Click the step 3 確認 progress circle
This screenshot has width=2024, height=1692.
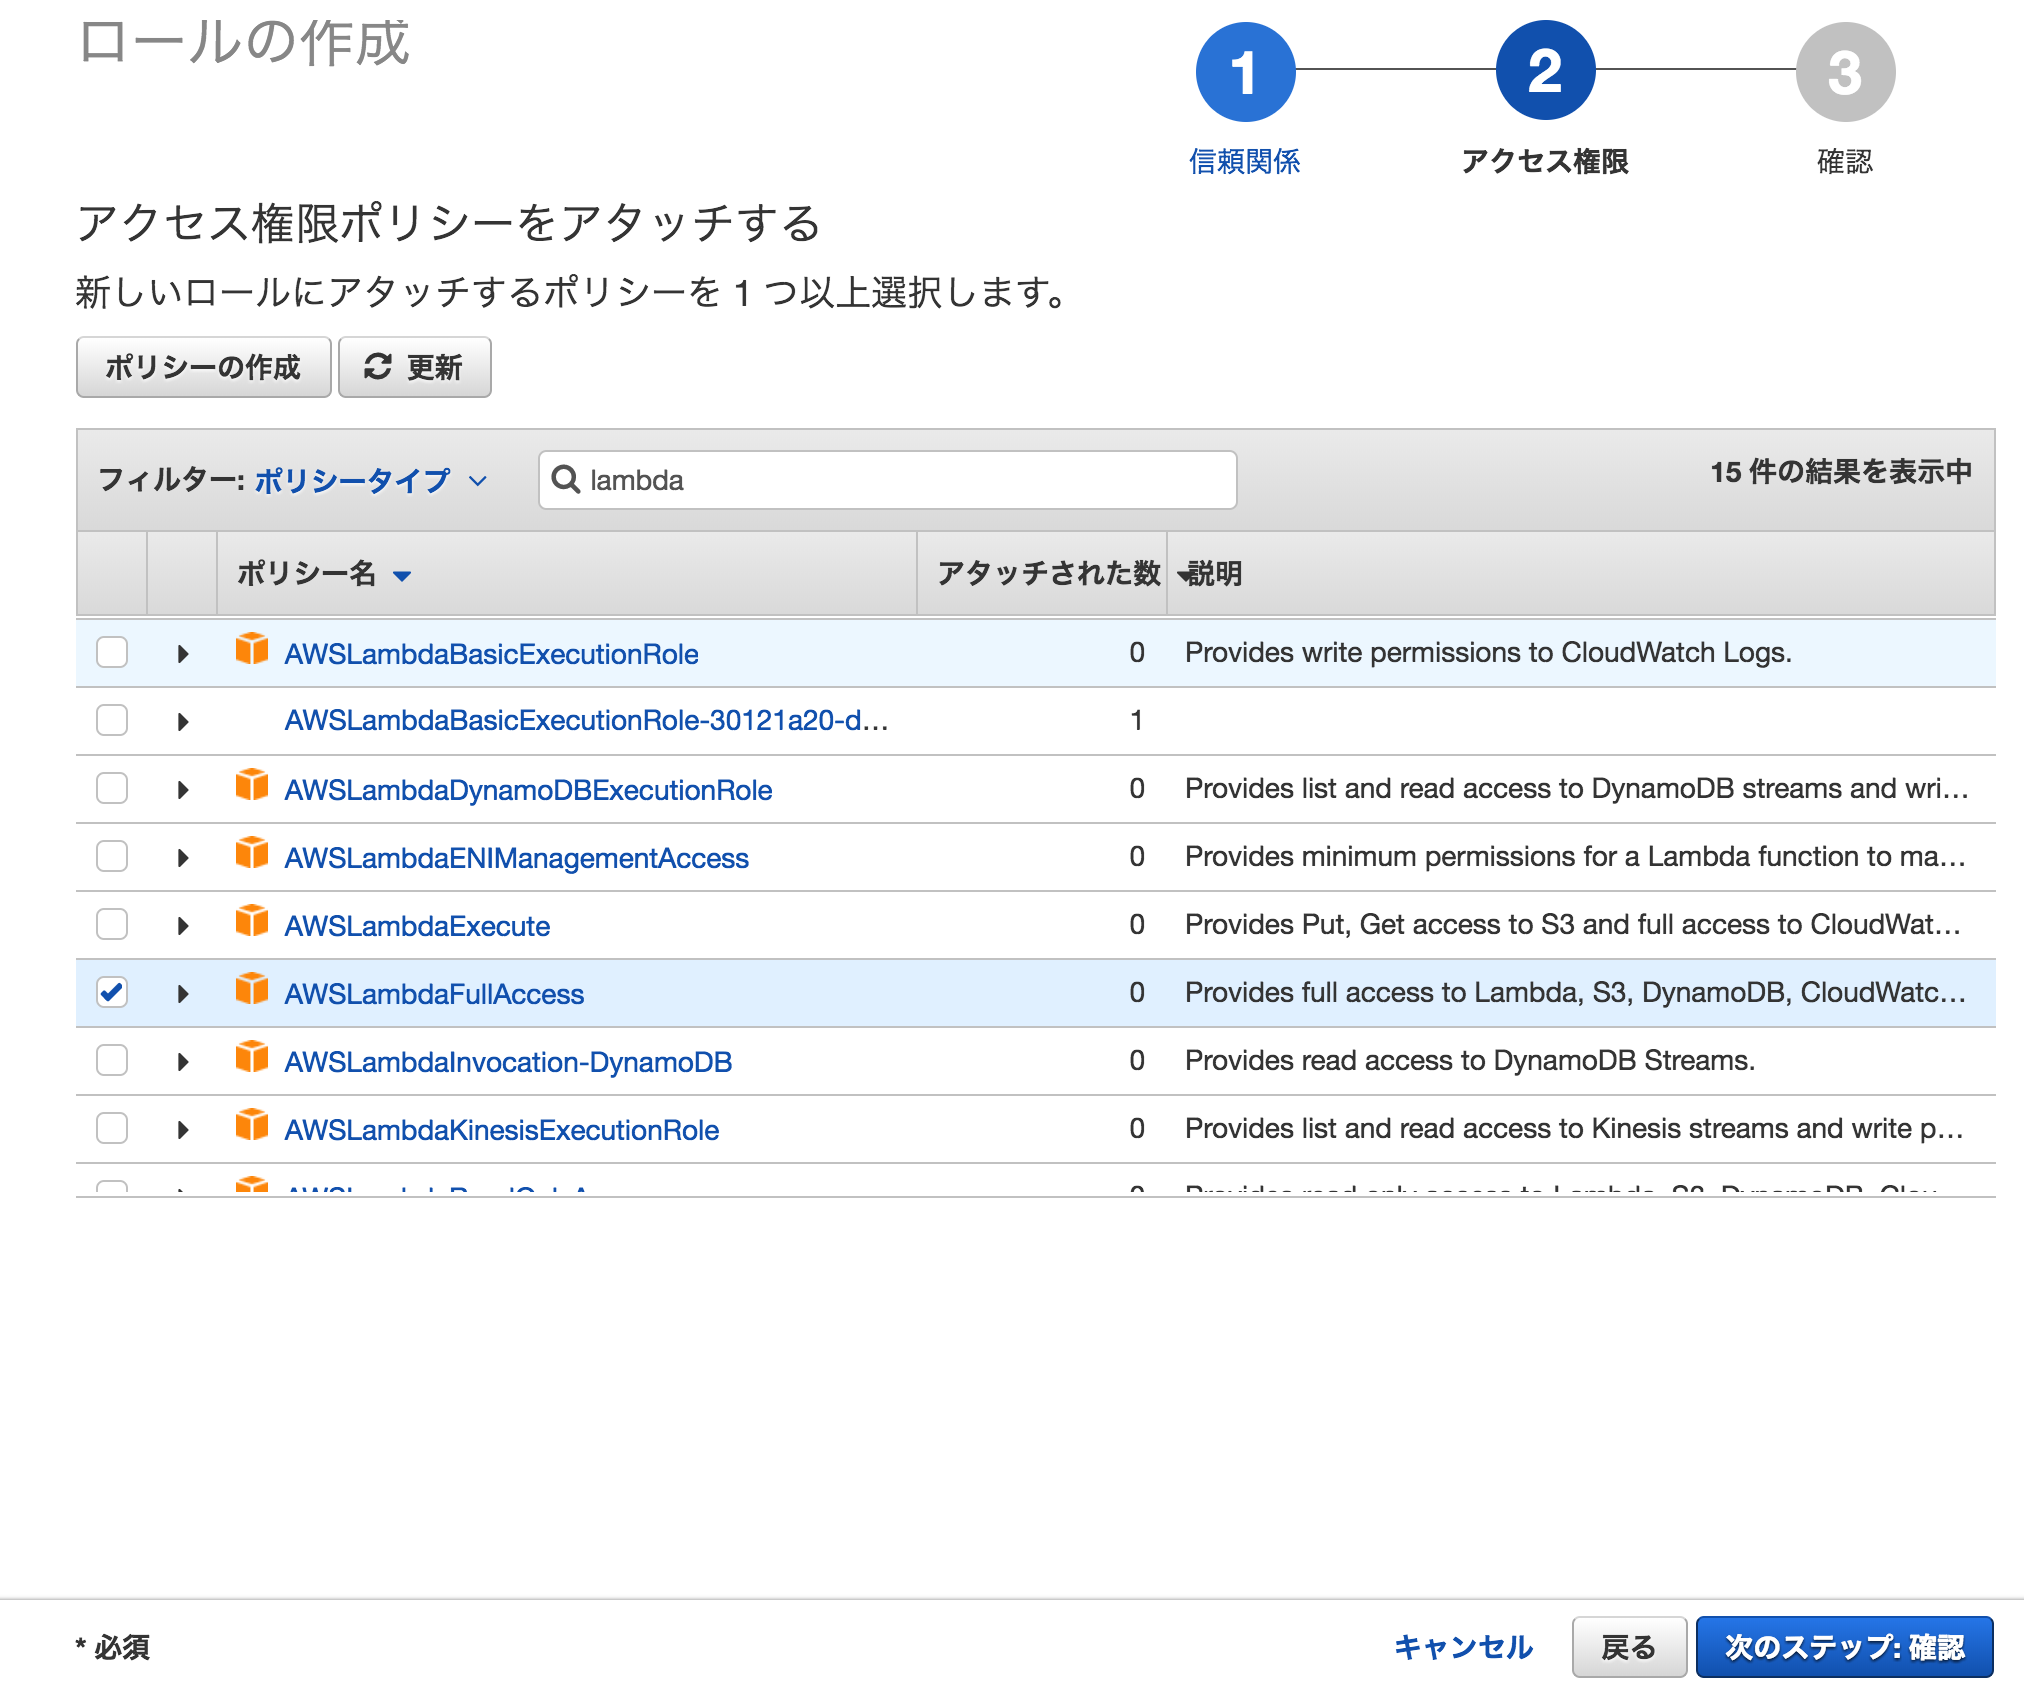1844,72
